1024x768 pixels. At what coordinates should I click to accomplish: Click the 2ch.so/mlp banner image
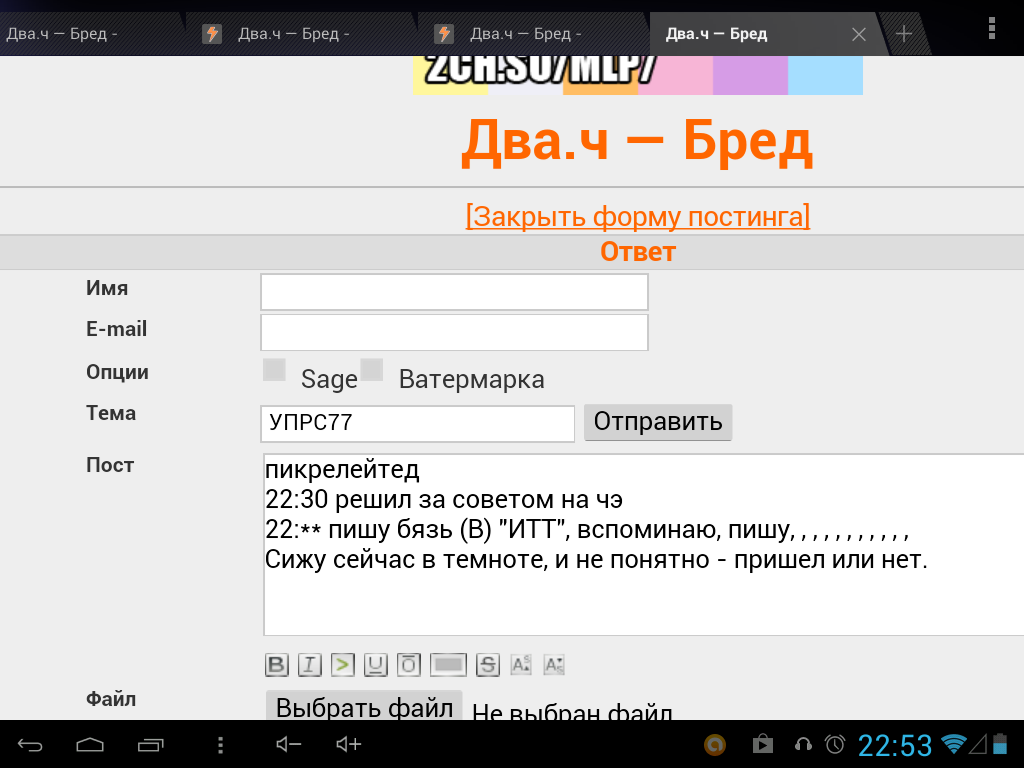(x=638, y=75)
